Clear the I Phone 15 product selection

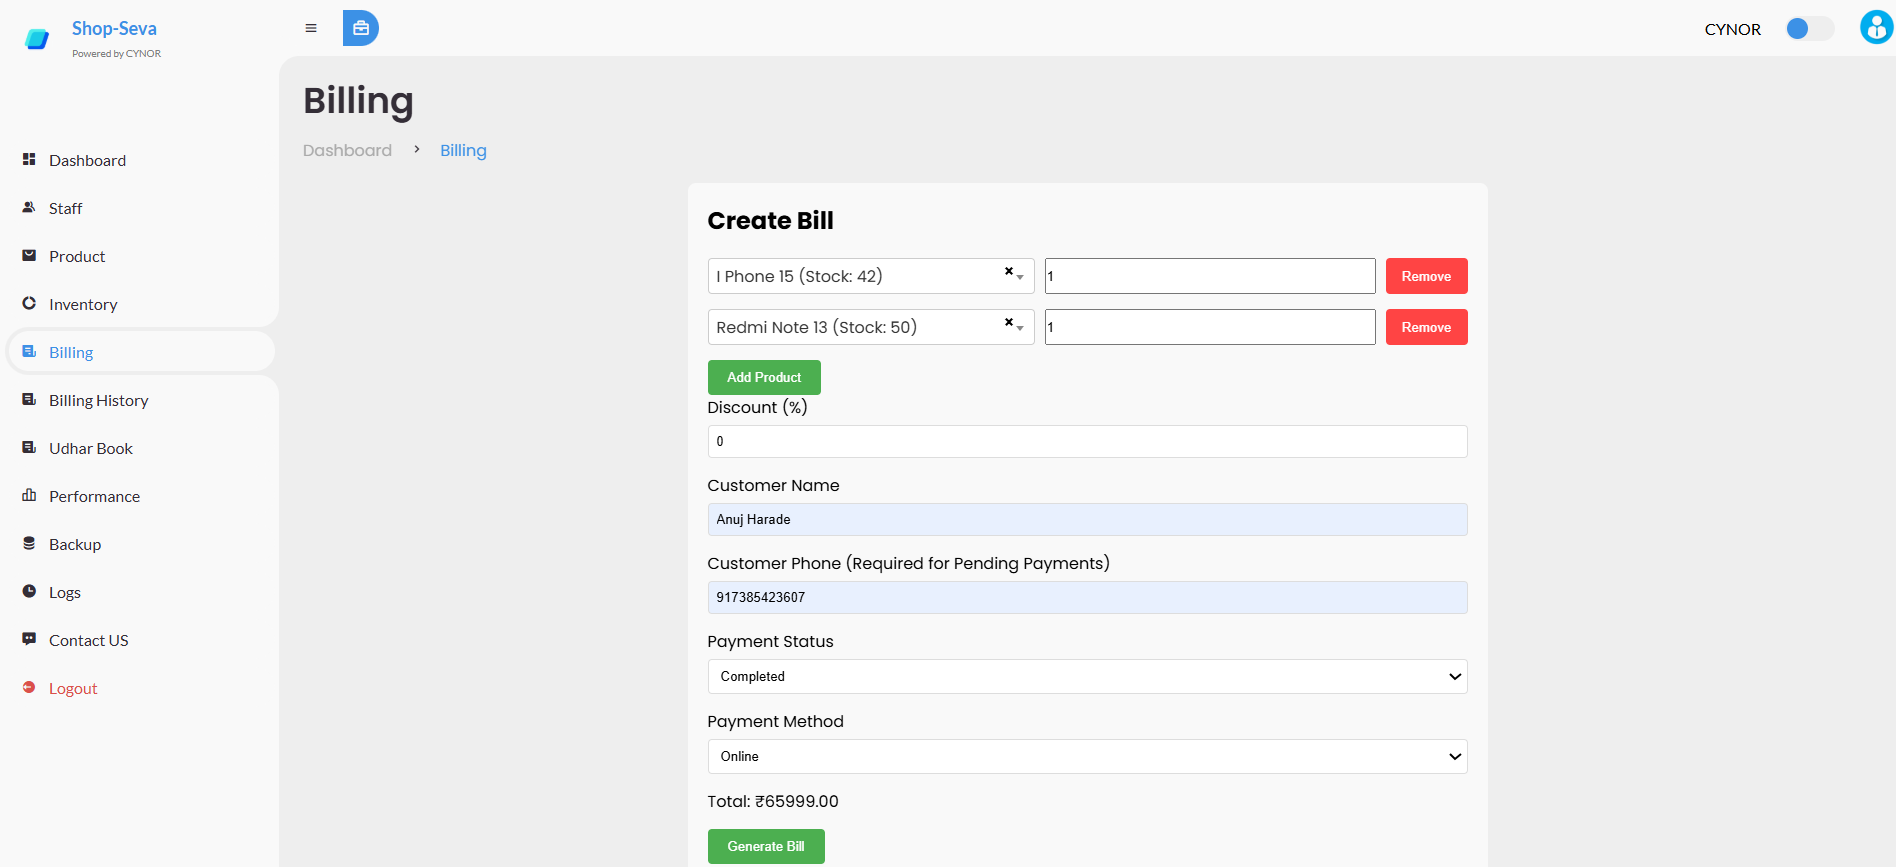pos(1008,271)
